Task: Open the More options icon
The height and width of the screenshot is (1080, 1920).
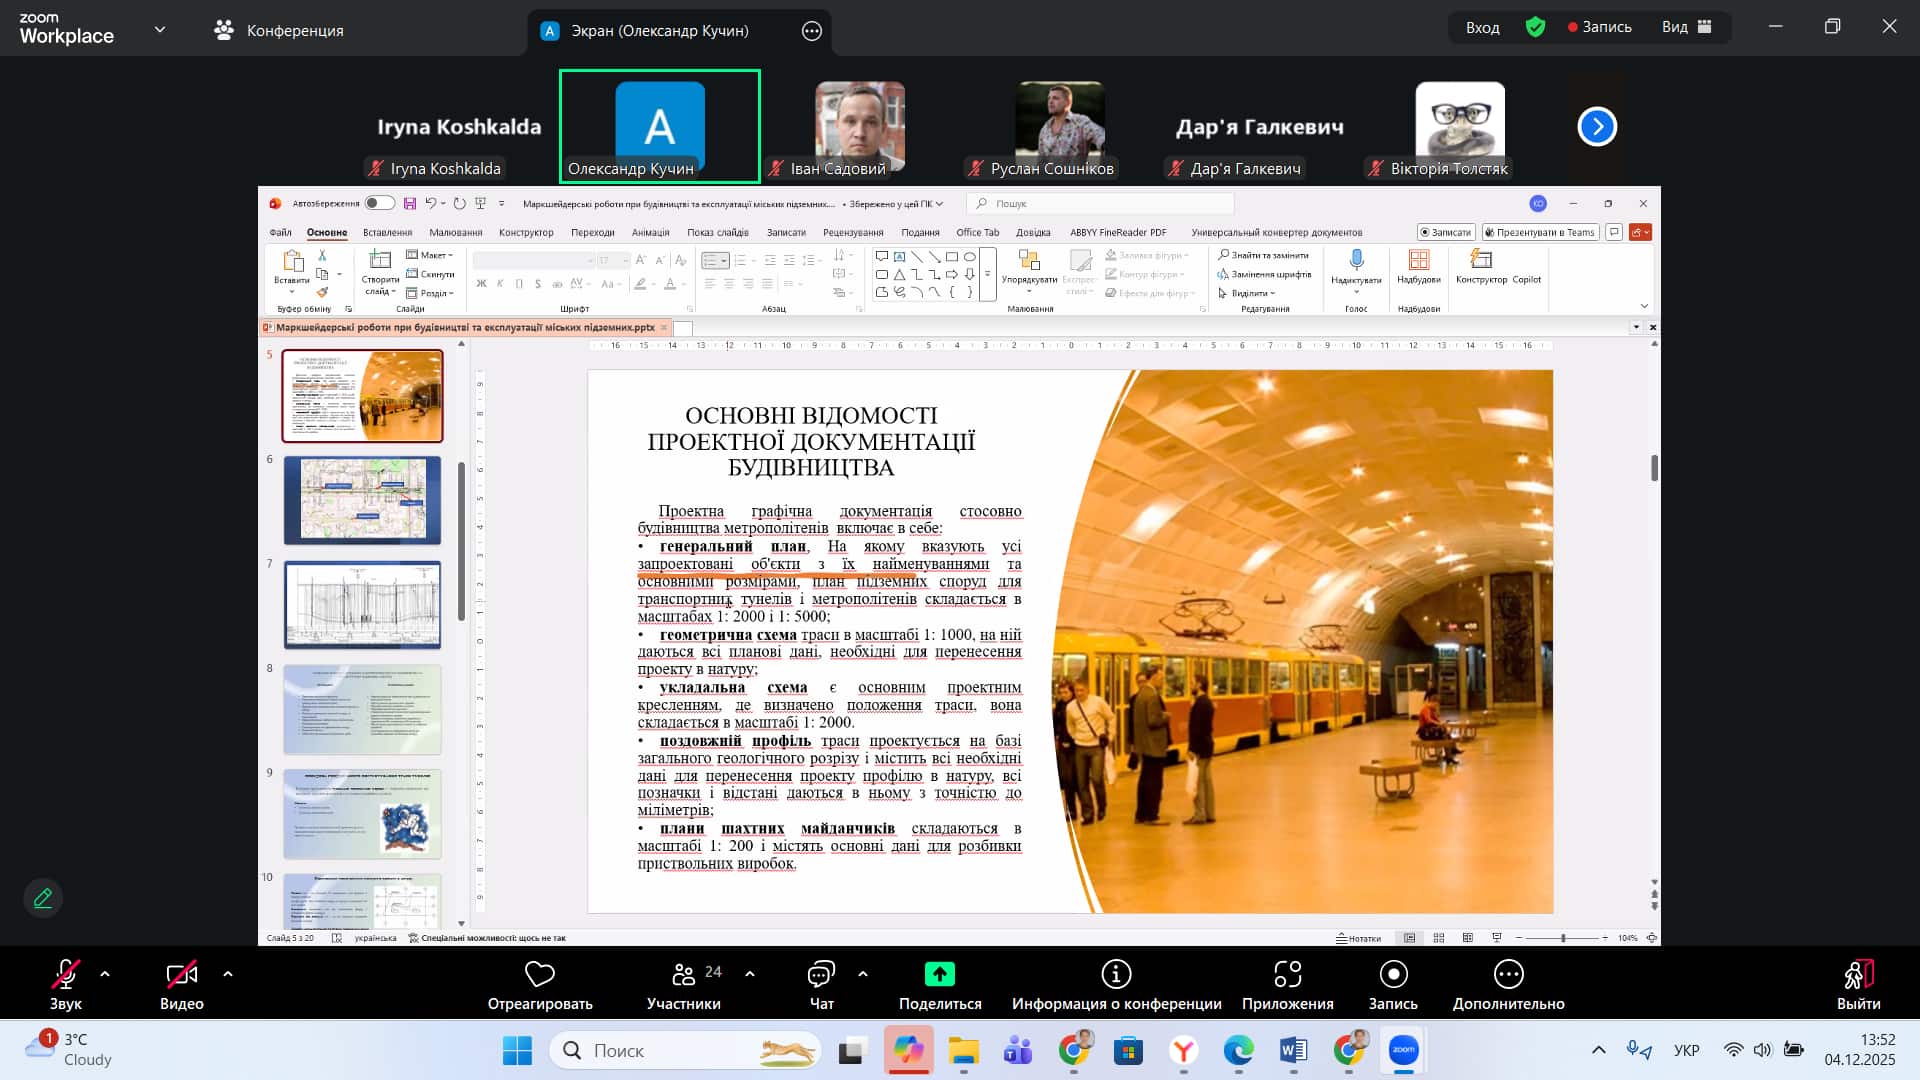Action: tap(1508, 974)
